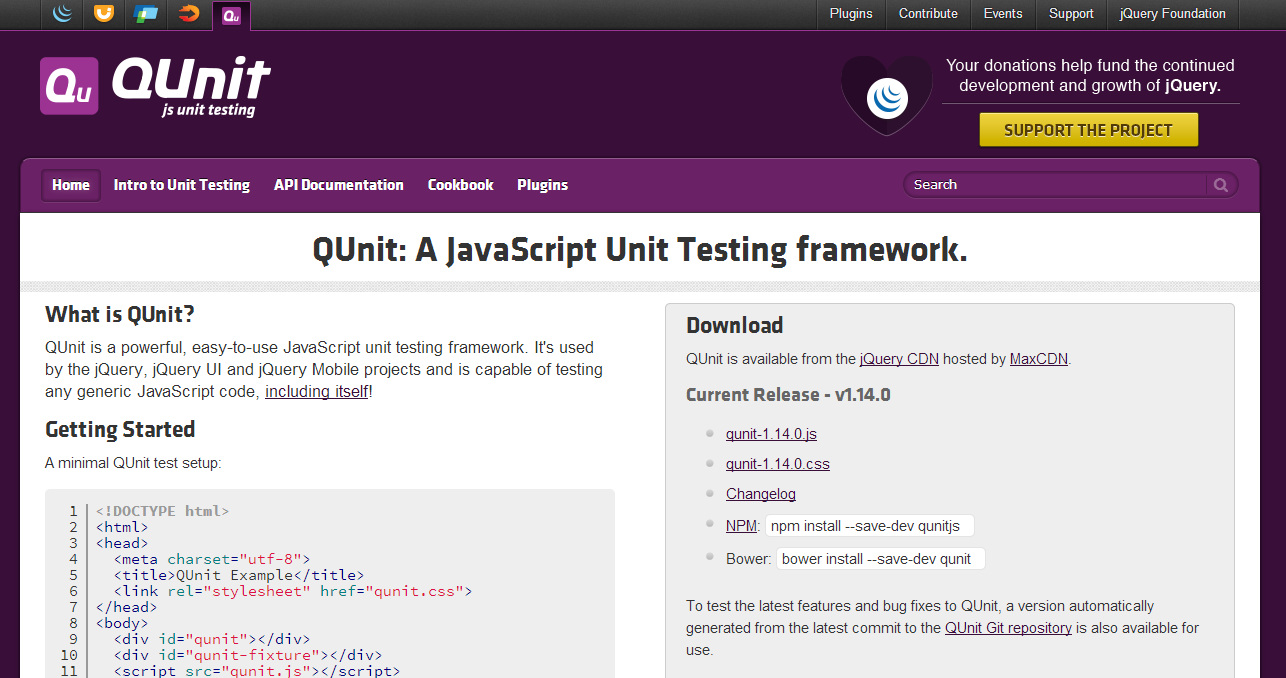Screen dimensions: 1286x678
Task: Open Plugins in the top bar
Action: [x=851, y=14]
